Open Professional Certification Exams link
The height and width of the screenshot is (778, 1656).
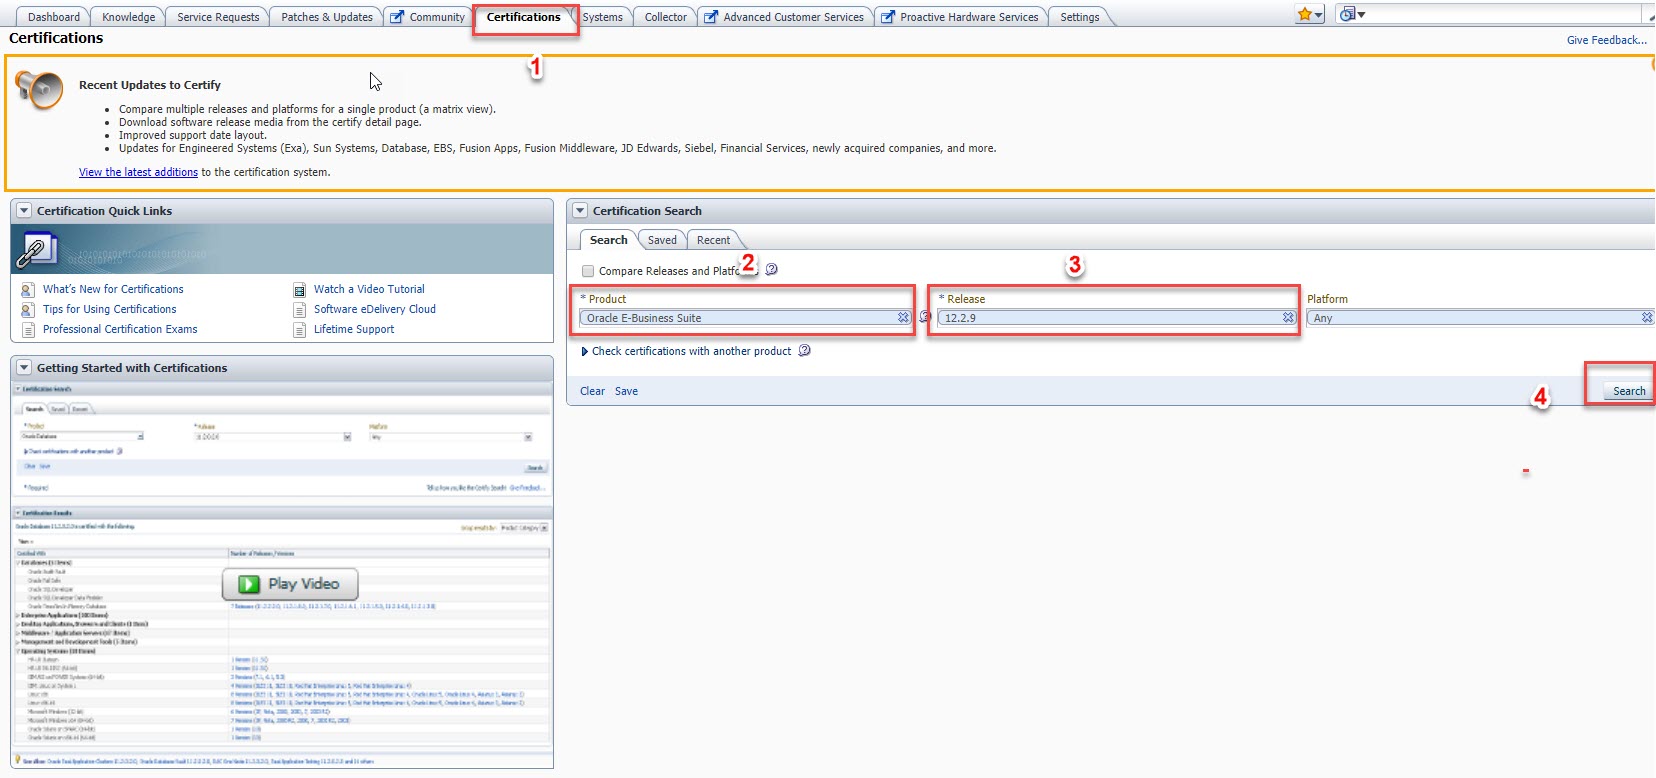point(120,329)
